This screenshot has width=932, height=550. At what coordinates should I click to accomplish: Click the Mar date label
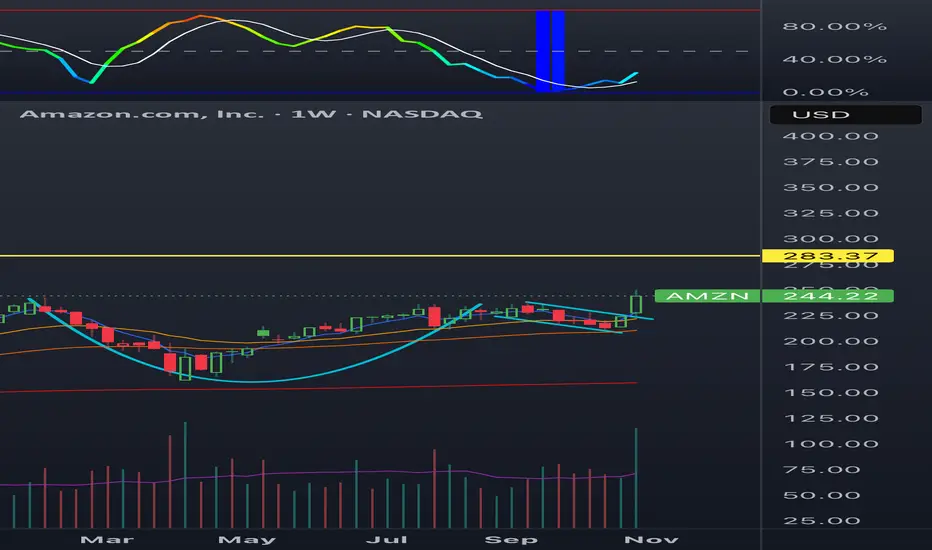107,540
